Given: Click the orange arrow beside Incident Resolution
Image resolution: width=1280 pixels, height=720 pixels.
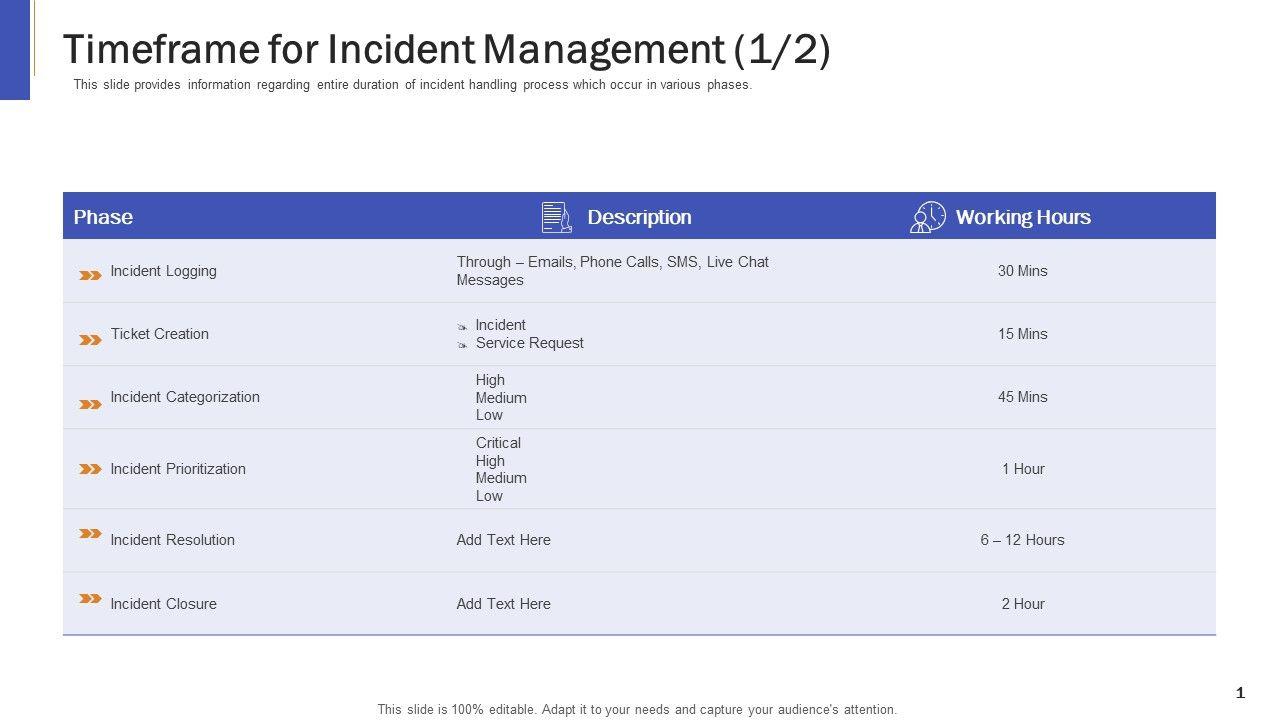Looking at the screenshot, I should tap(90, 534).
